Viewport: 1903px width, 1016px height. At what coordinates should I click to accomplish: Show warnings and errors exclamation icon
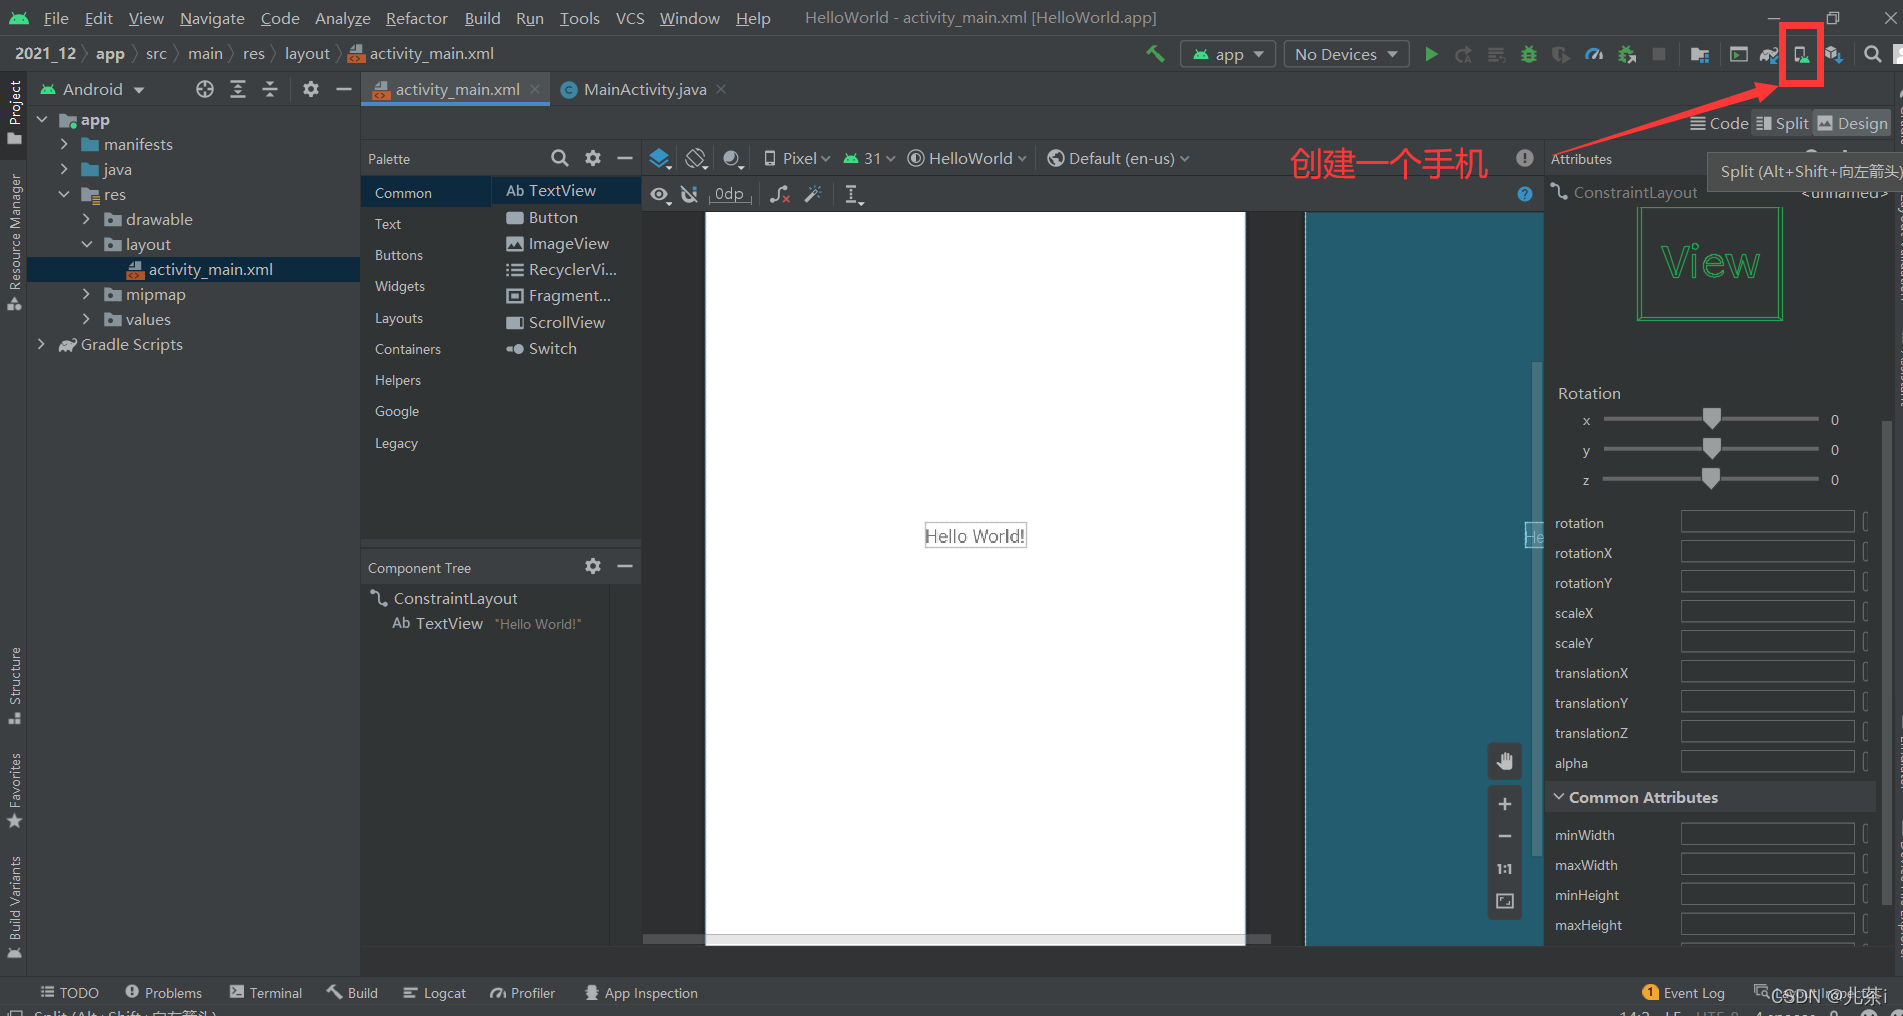tap(1524, 158)
